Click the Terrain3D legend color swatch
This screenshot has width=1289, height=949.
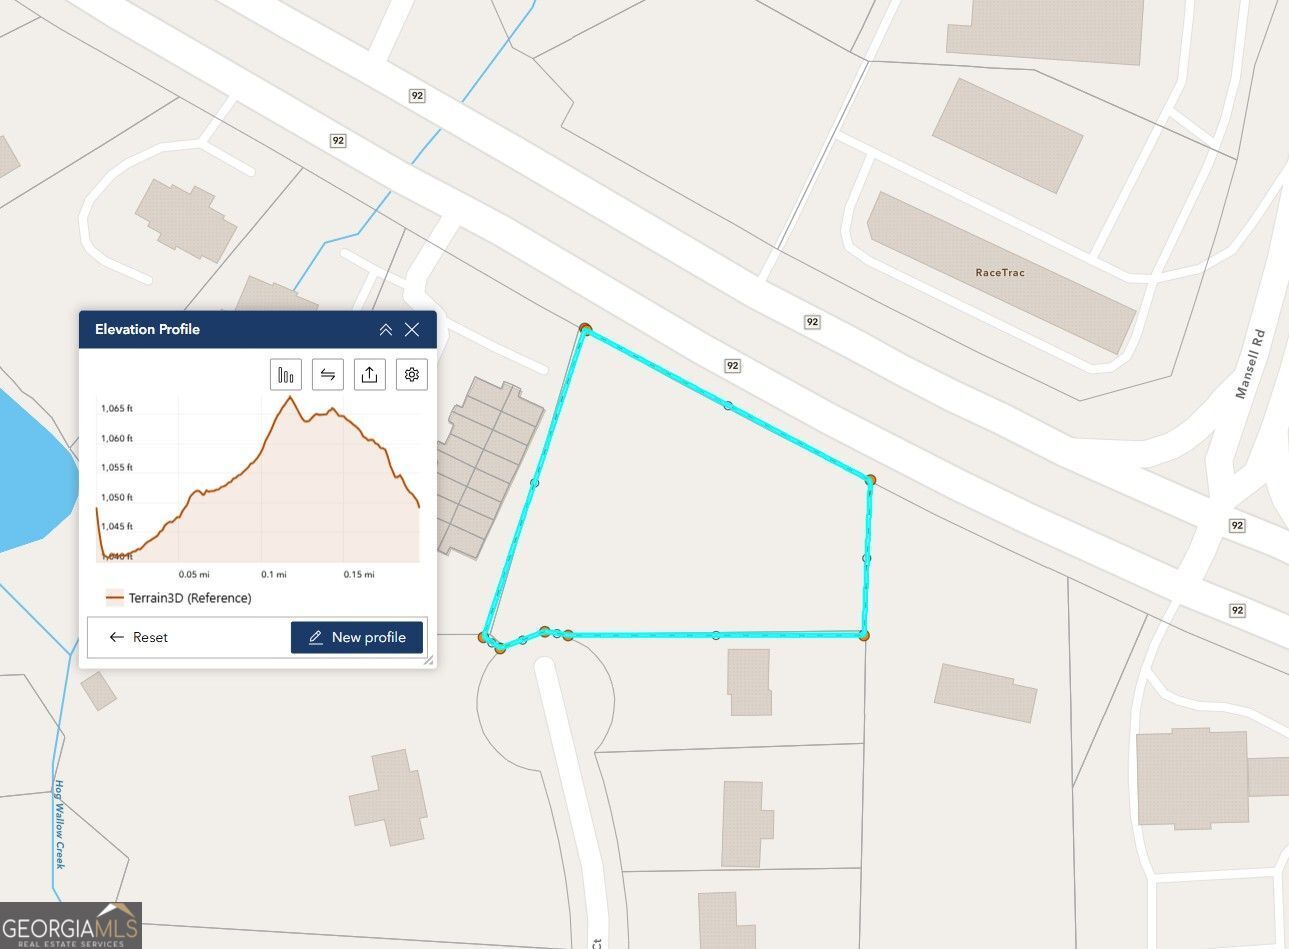[x=114, y=598]
